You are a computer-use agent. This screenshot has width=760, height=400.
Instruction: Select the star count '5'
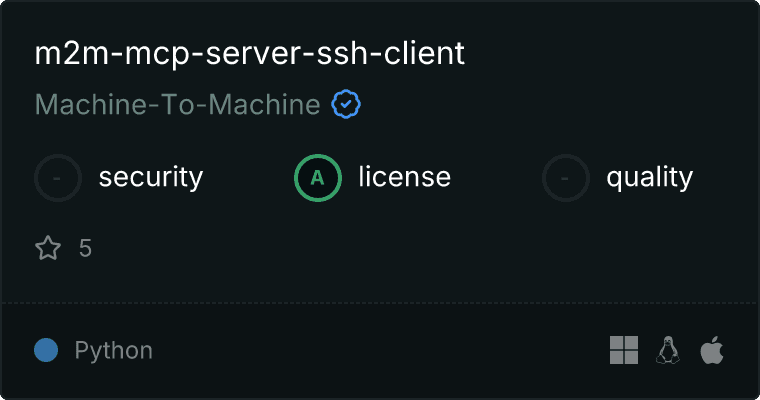[85, 248]
